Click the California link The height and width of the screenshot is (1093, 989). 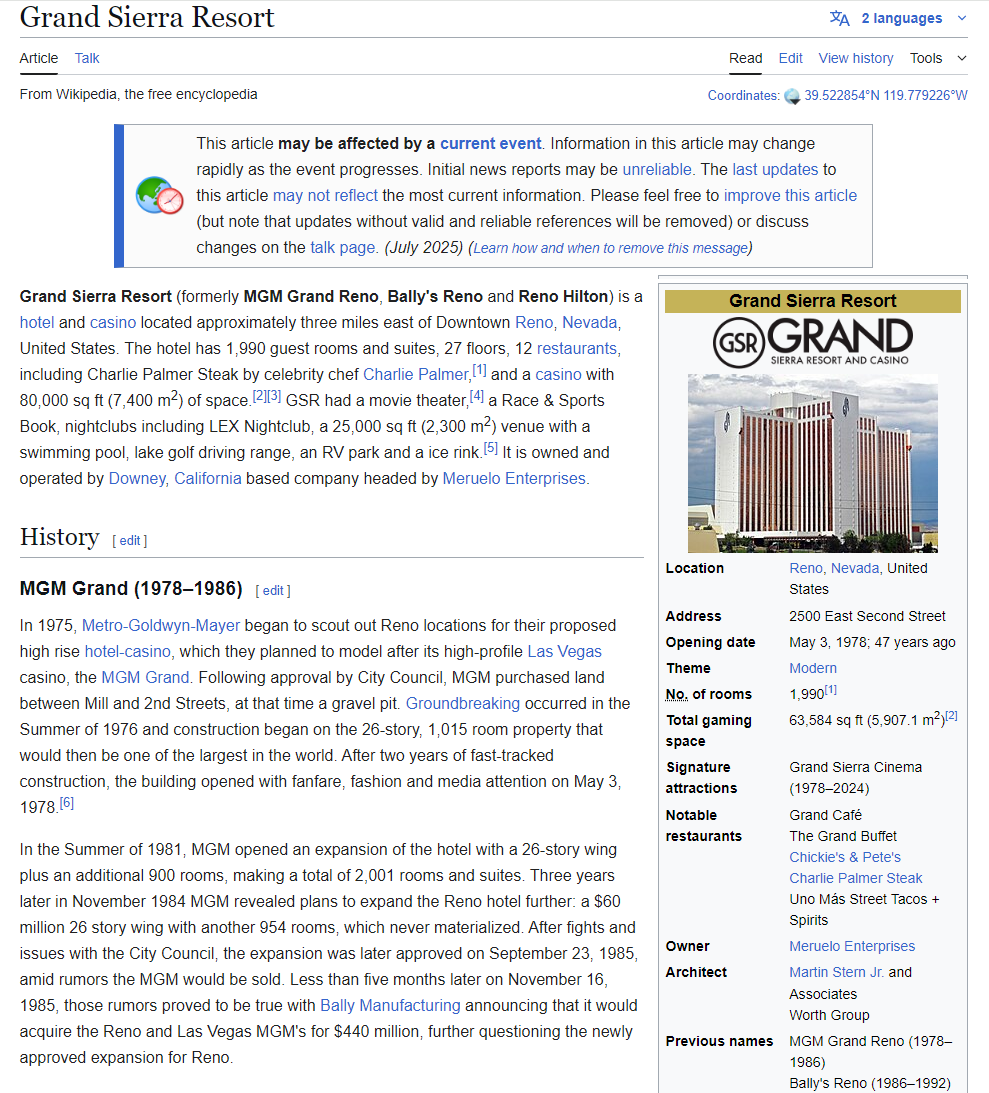pyautogui.click(x=208, y=479)
